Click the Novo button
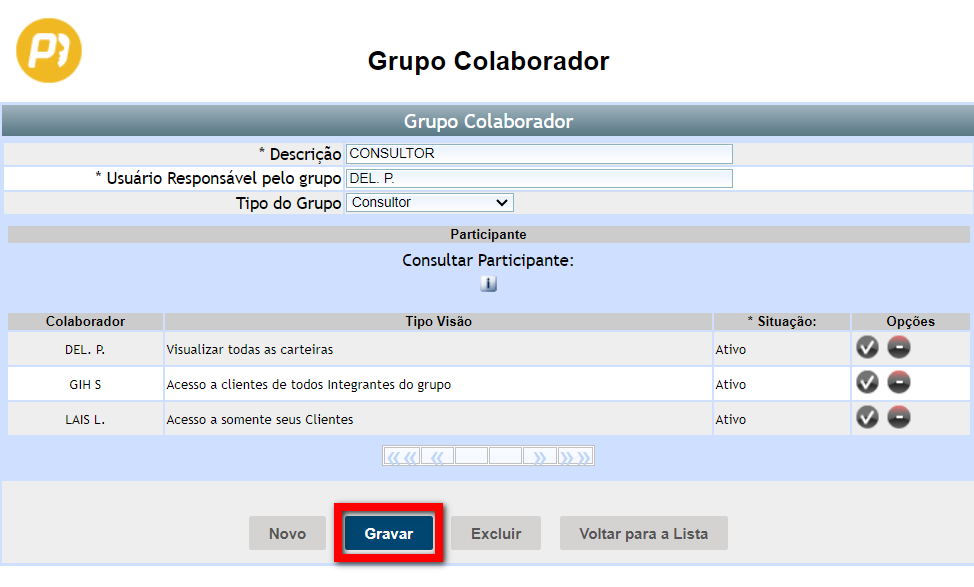974x587 pixels. [287, 533]
